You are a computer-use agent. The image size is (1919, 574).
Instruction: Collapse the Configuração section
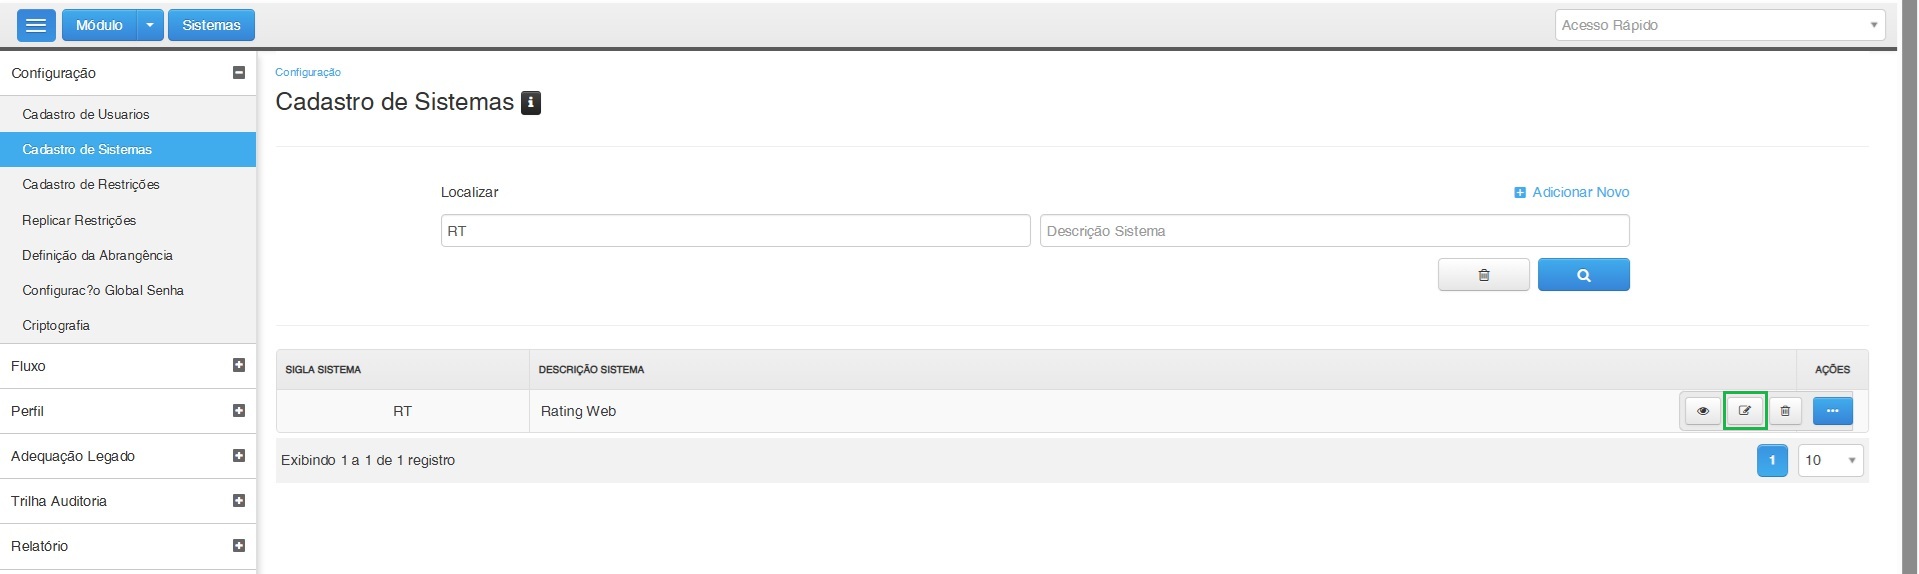pyautogui.click(x=238, y=73)
